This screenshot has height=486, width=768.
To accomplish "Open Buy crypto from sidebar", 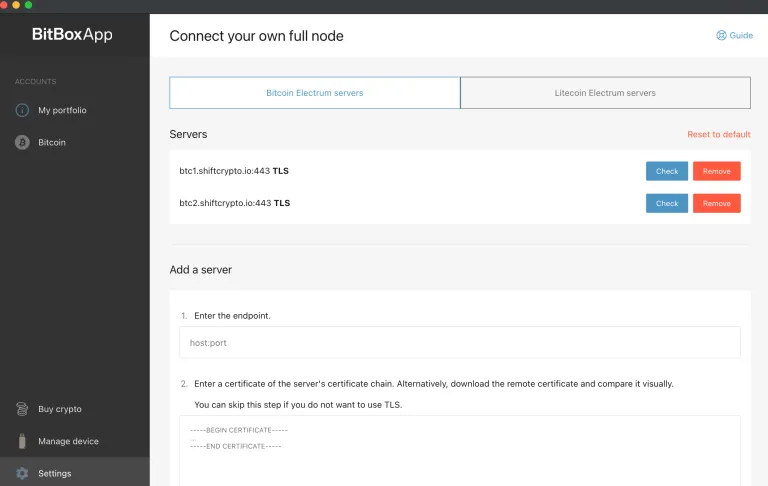I will pos(60,409).
